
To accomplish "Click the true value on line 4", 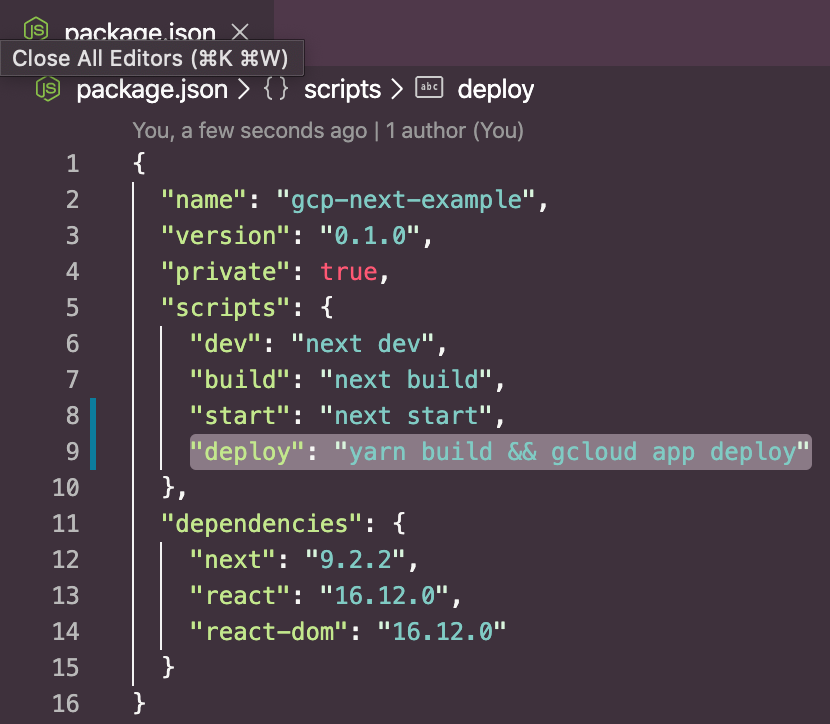I will (x=348, y=272).
